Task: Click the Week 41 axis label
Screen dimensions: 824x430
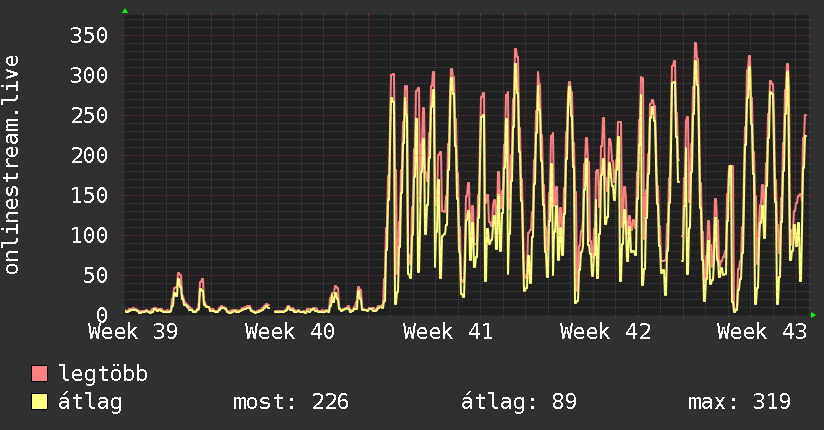Action: [448, 332]
